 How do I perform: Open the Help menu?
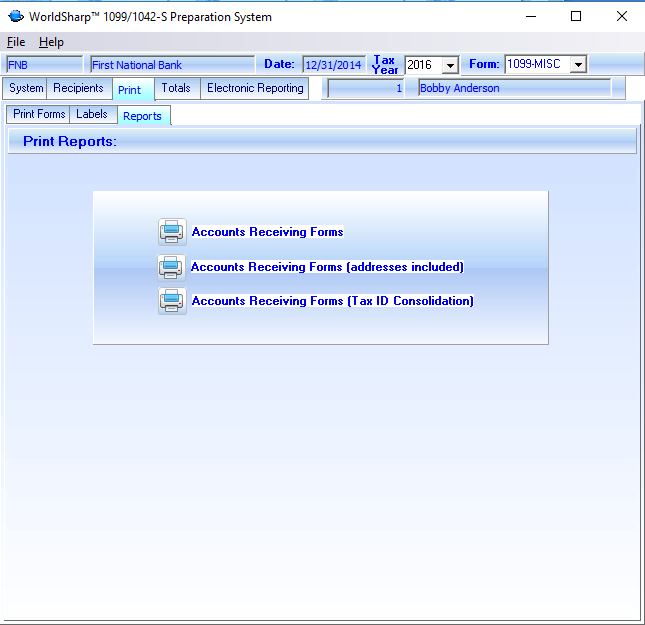(x=51, y=42)
